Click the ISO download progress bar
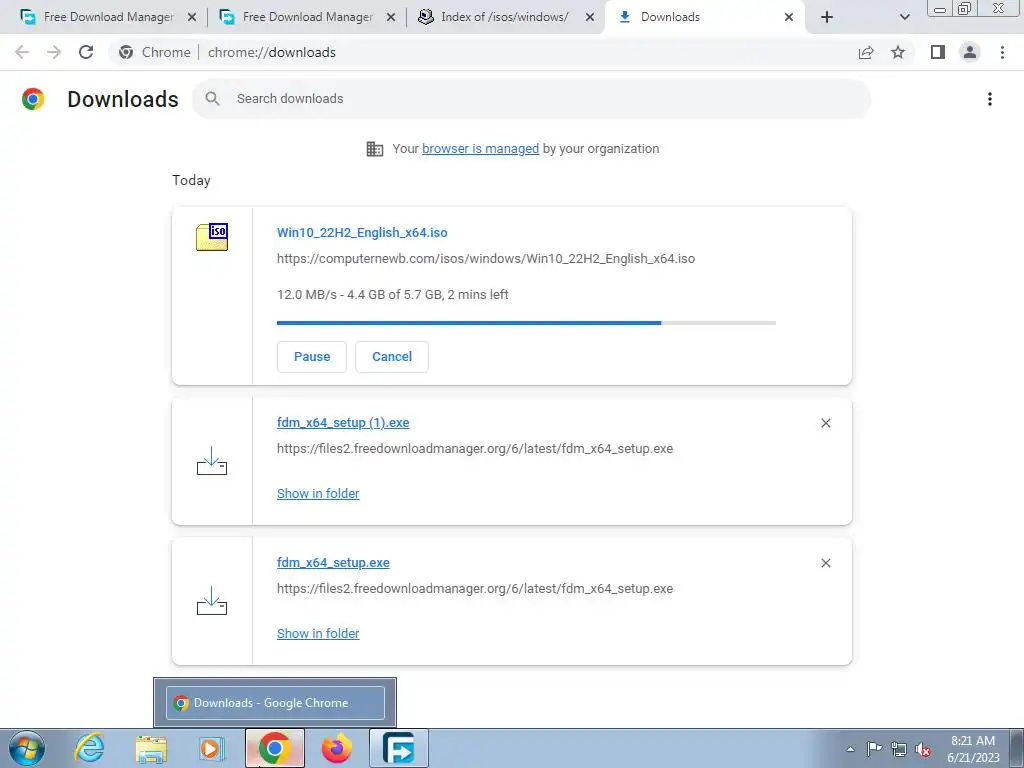Viewport: 1024px width, 768px height. tap(526, 323)
